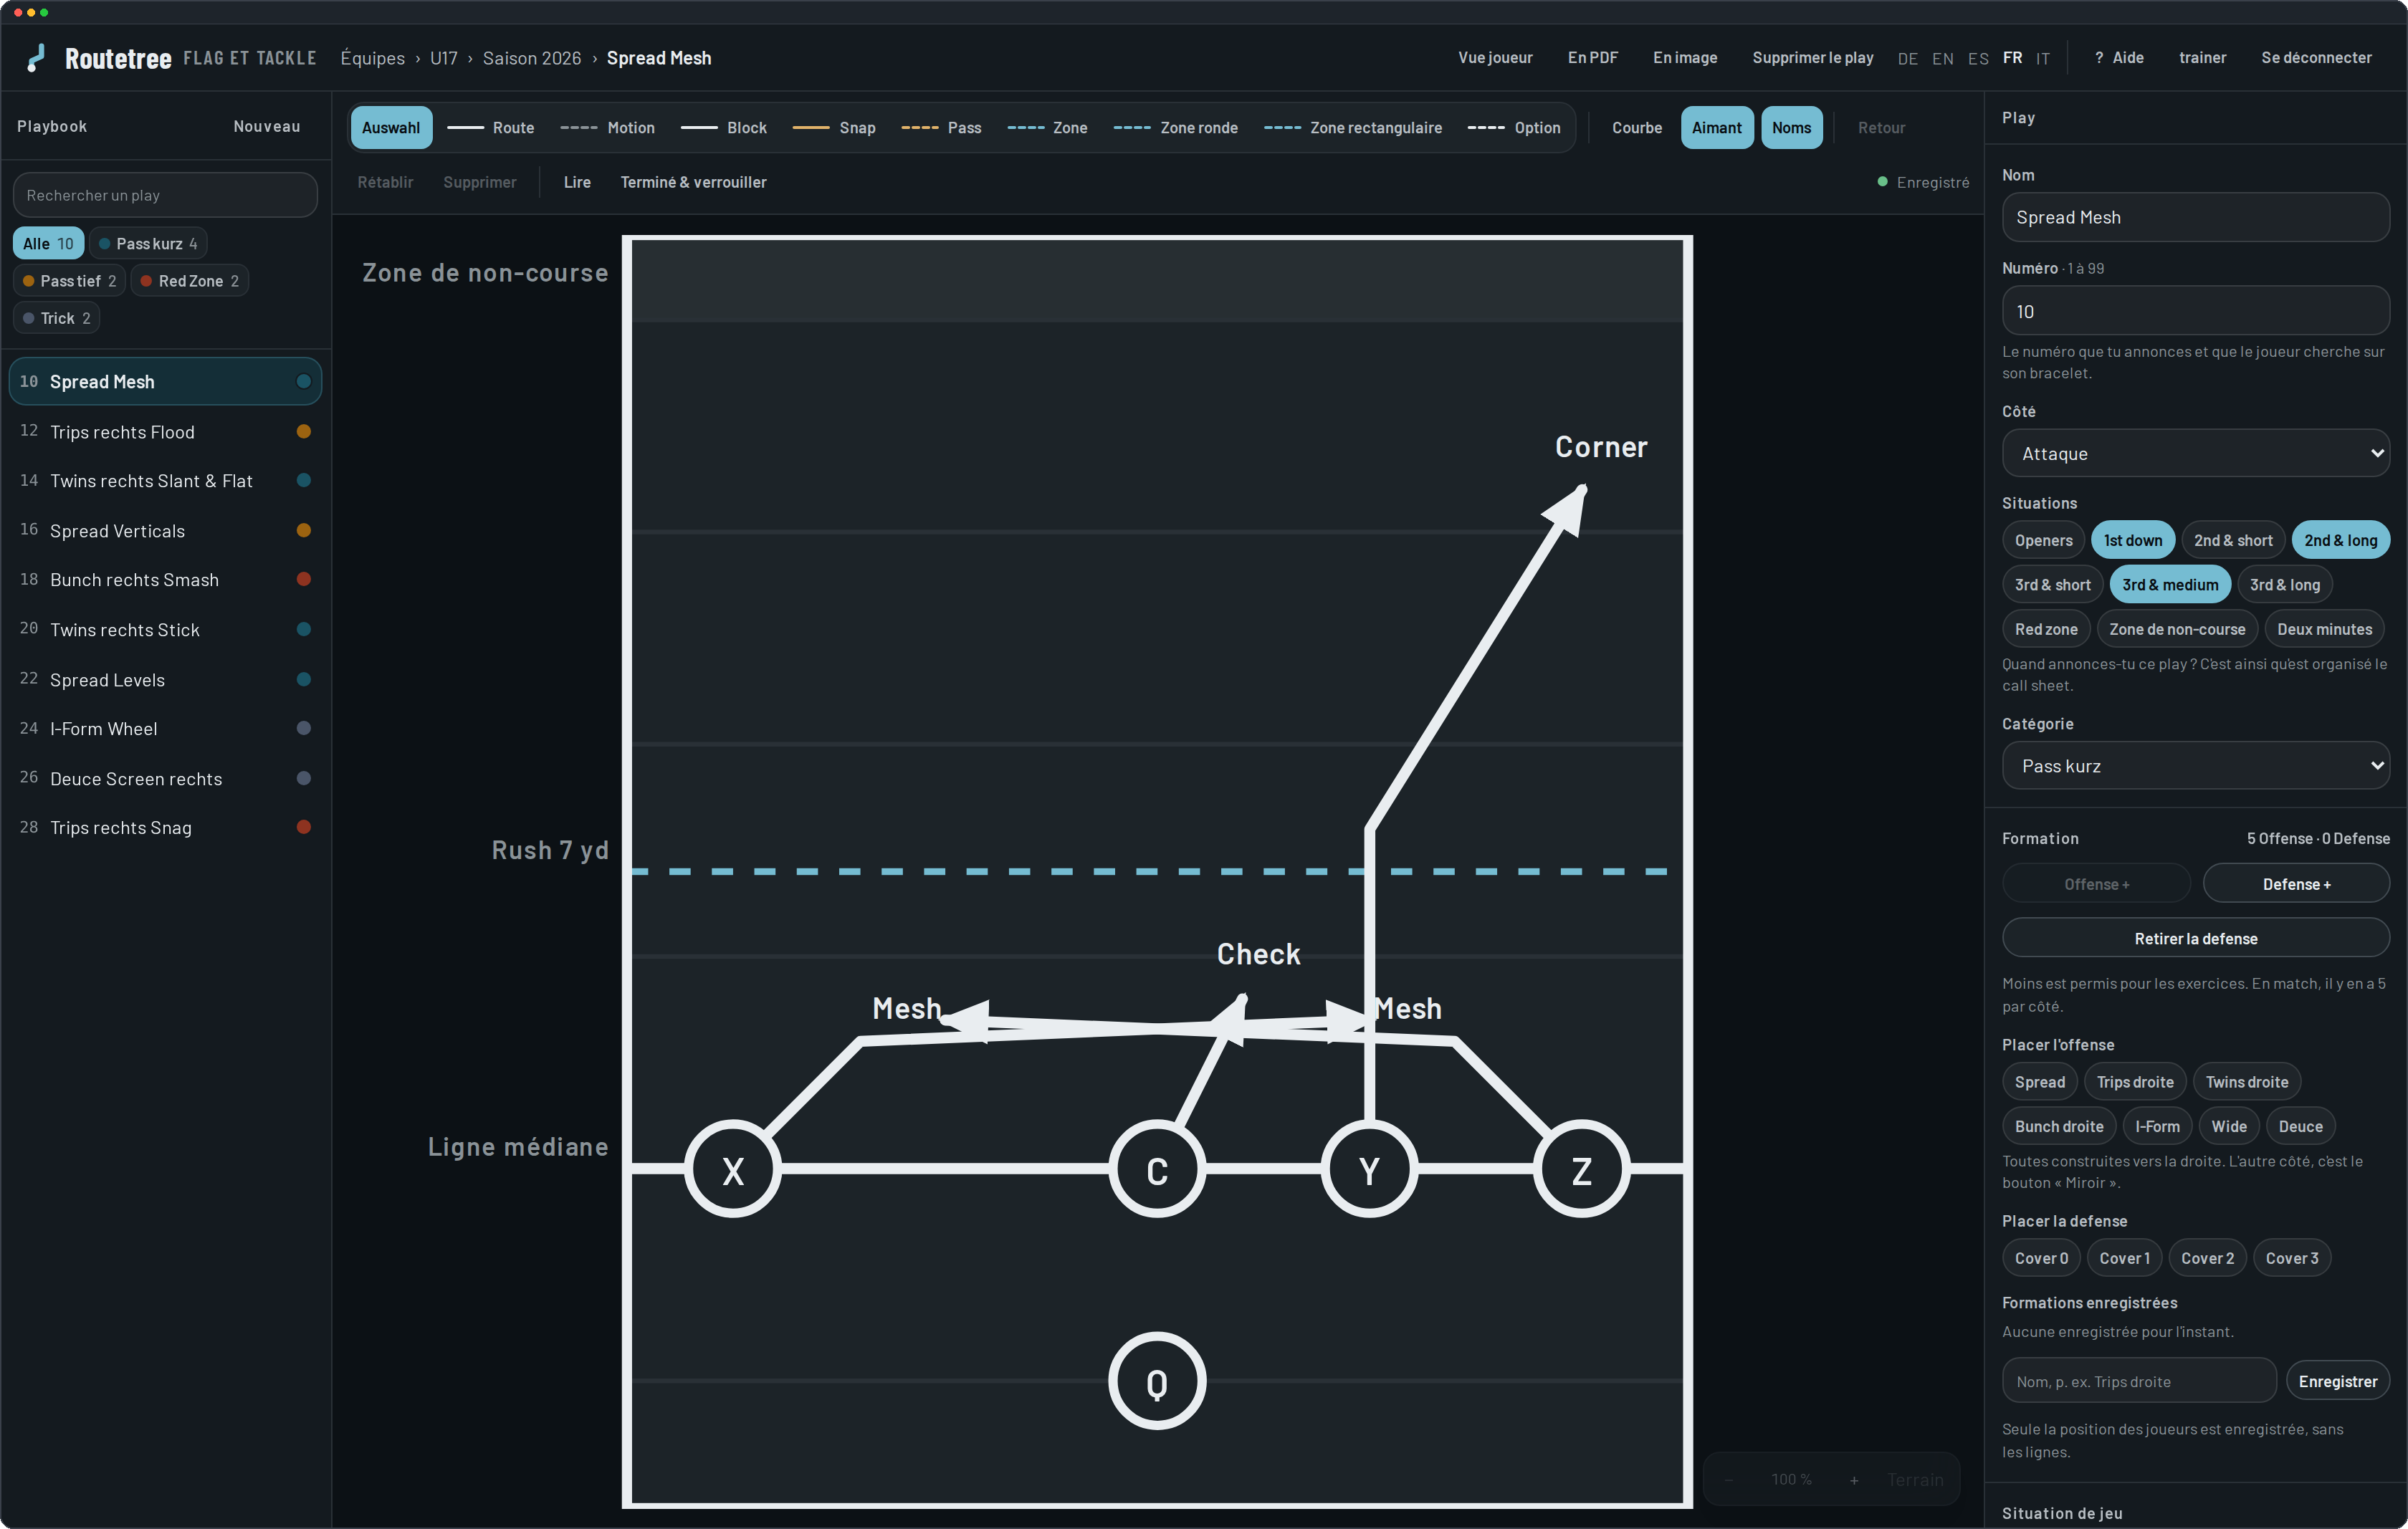Image resolution: width=2408 pixels, height=1529 pixels.
Task: Export the play En PDF
Action: coord(1592,58)
